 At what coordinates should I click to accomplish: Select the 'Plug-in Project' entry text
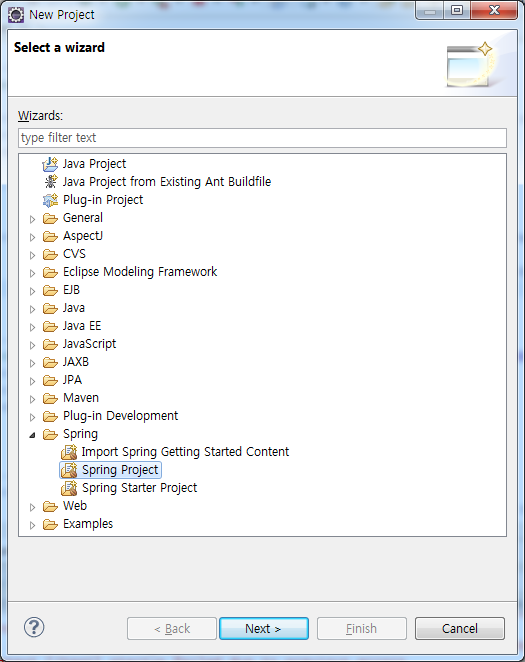coord(103,200)
